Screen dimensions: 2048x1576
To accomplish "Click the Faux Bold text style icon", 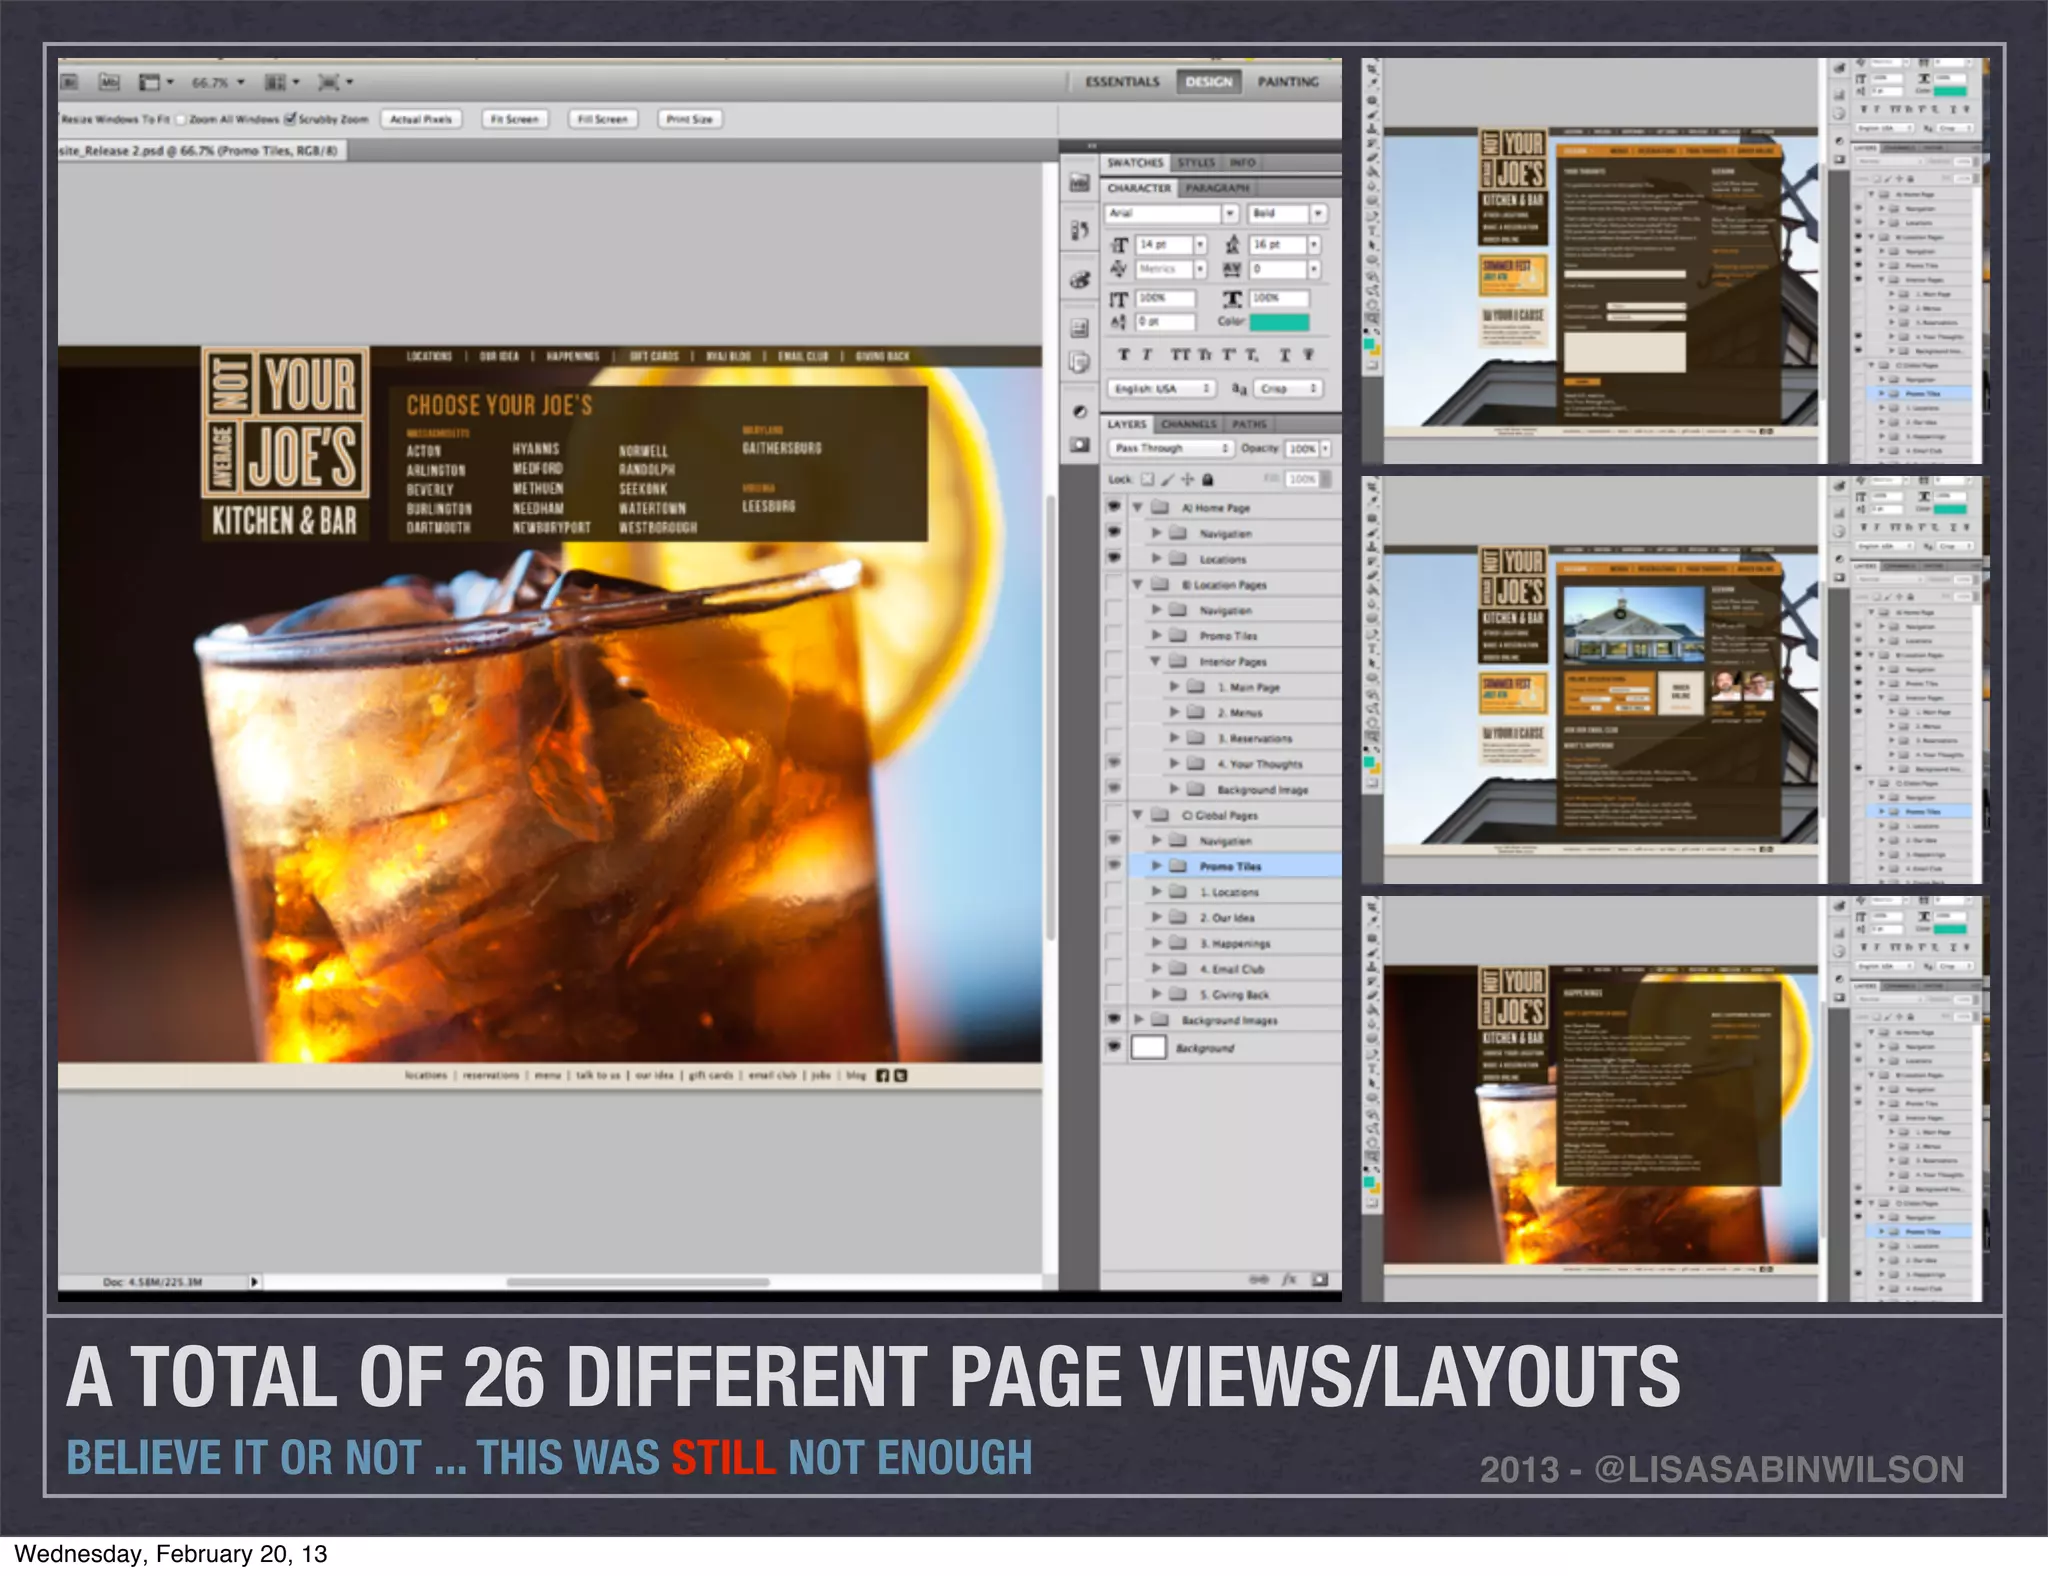I will click(1124, 355).
